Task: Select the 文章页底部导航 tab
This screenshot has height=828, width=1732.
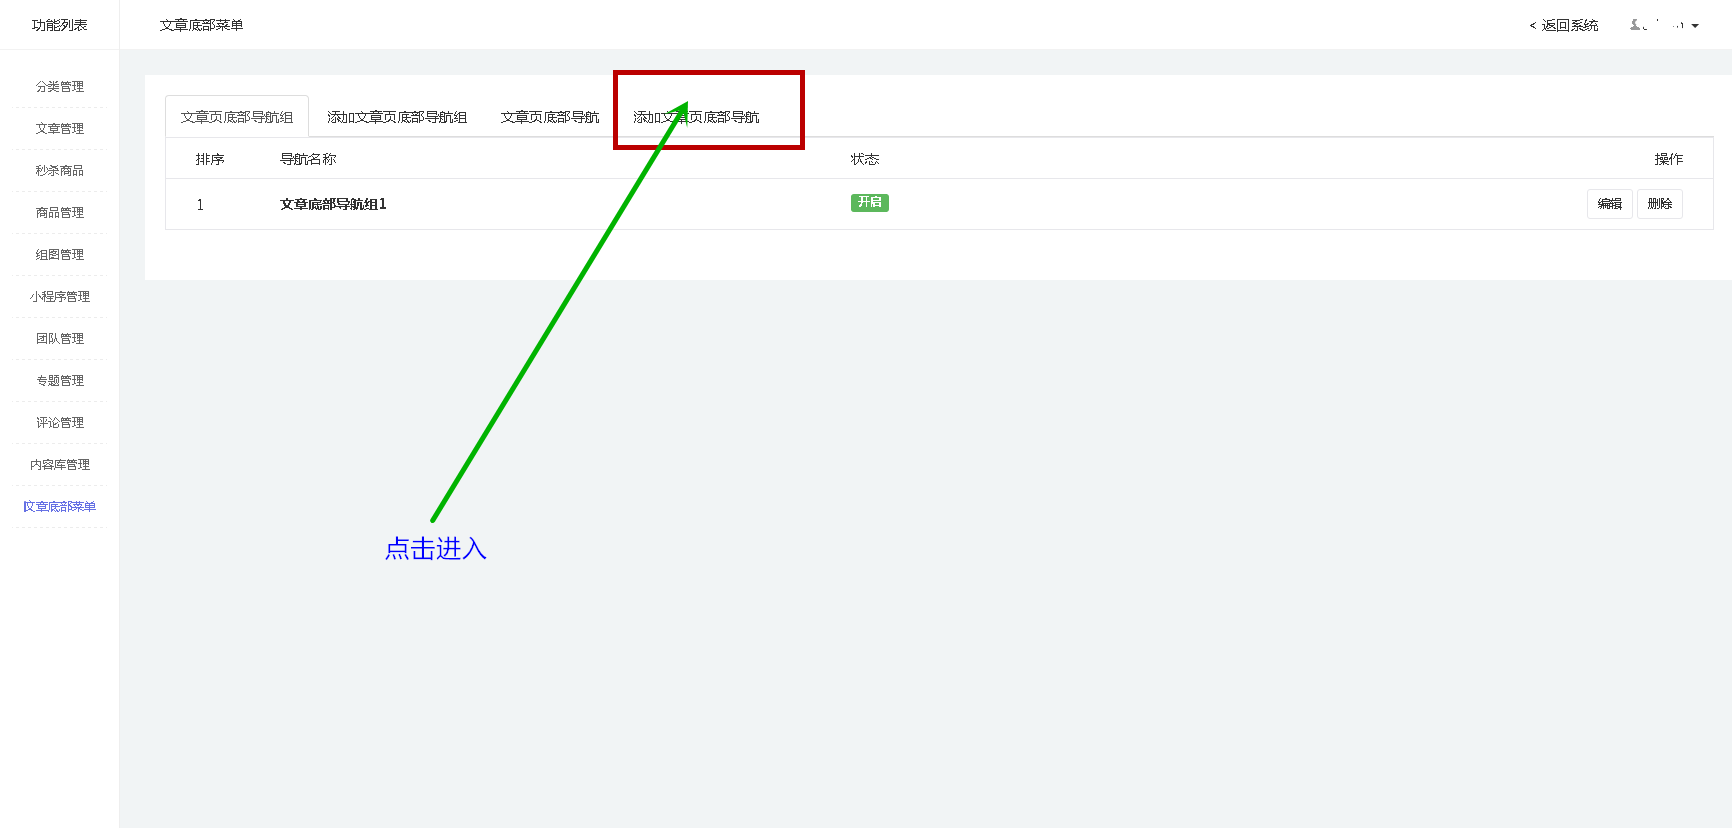Action: pos(550,117)
